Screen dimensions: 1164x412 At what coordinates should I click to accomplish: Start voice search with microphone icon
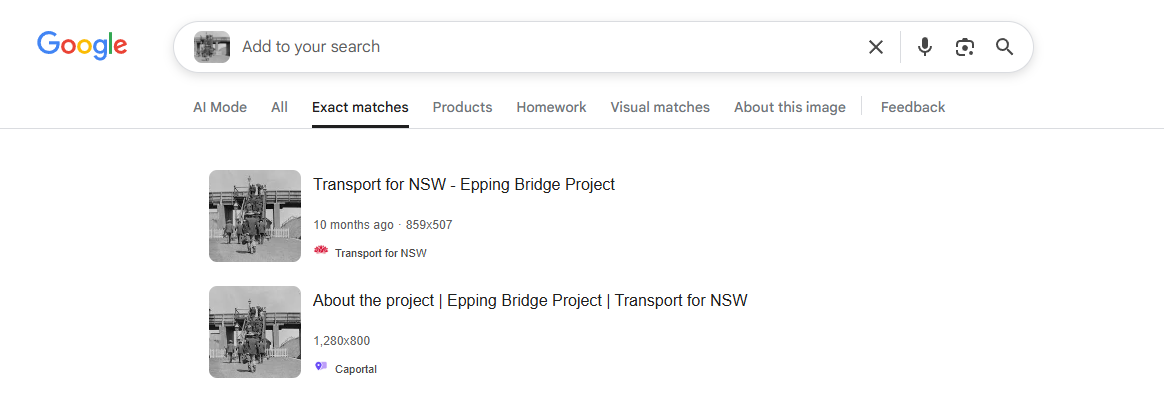tap(925, 47)
